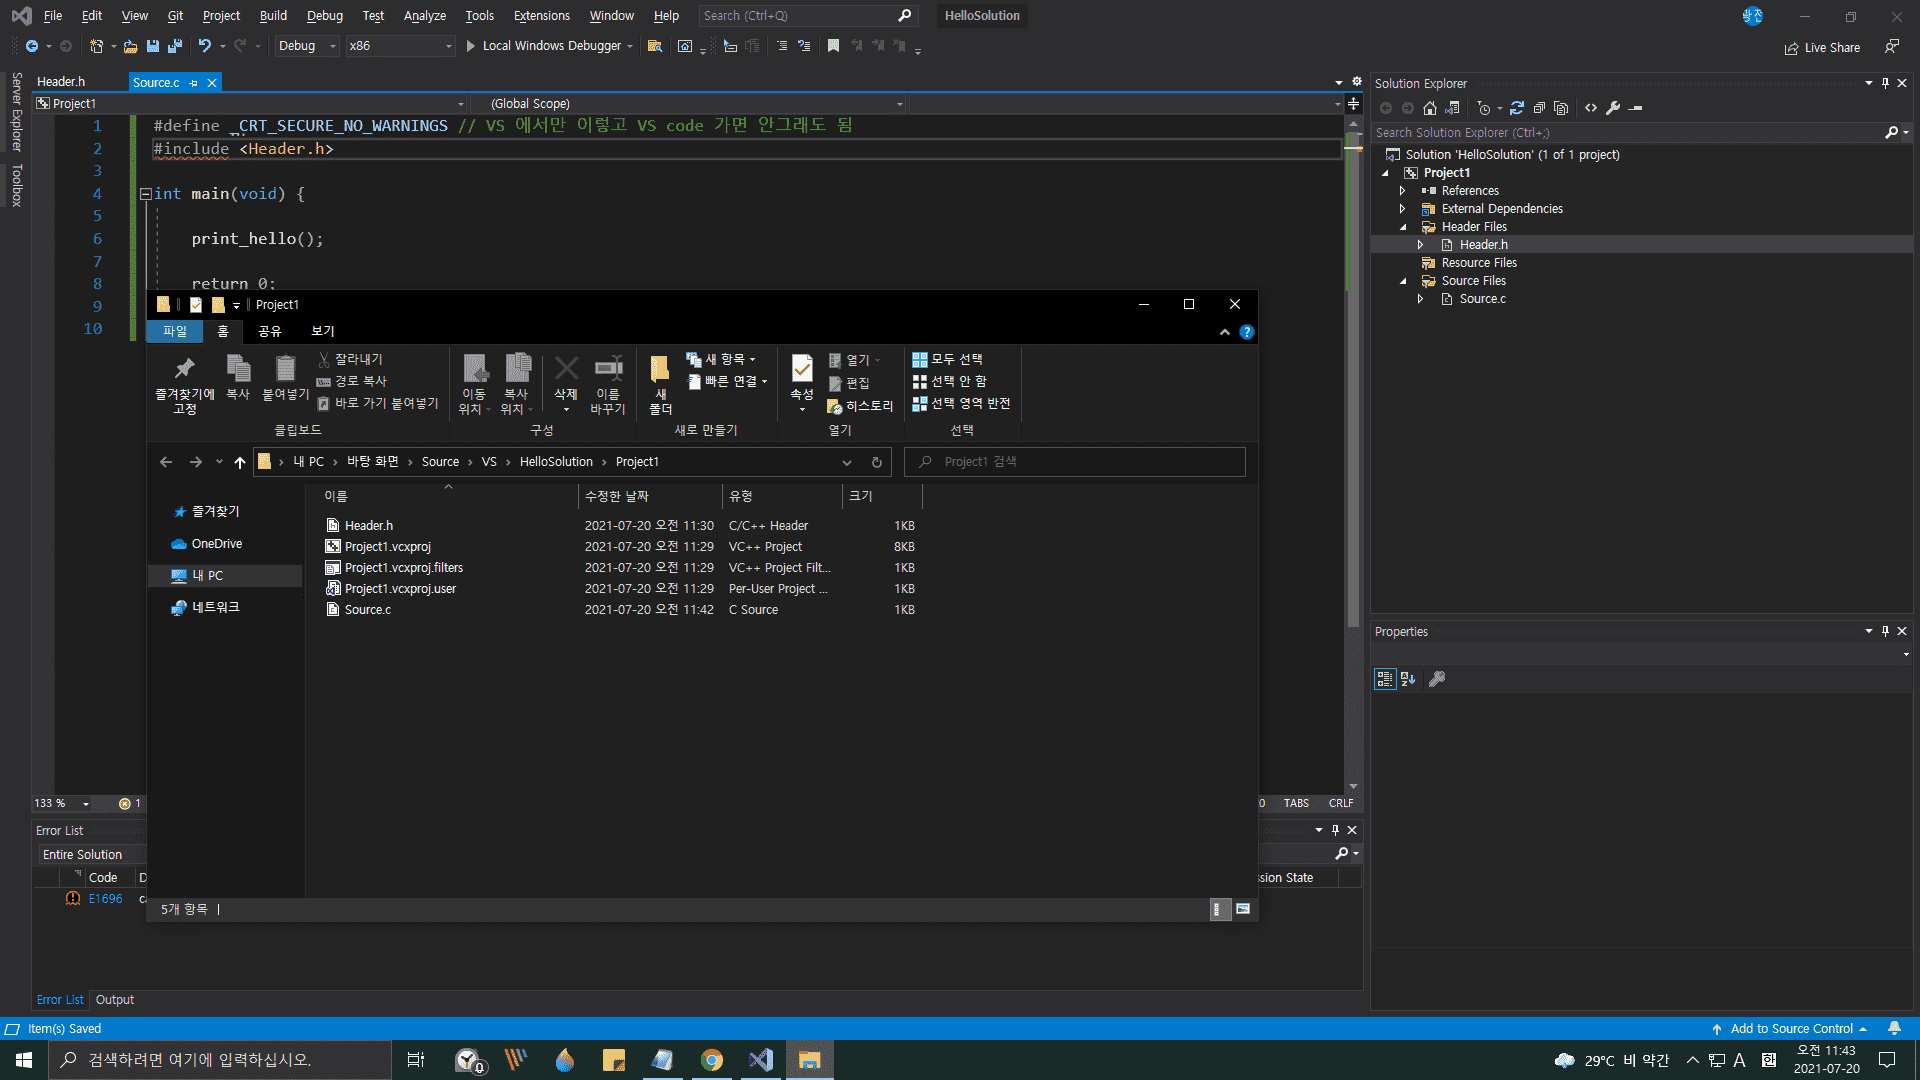Open Visual Studio from Windows taskbar

tap(760, 1060)
